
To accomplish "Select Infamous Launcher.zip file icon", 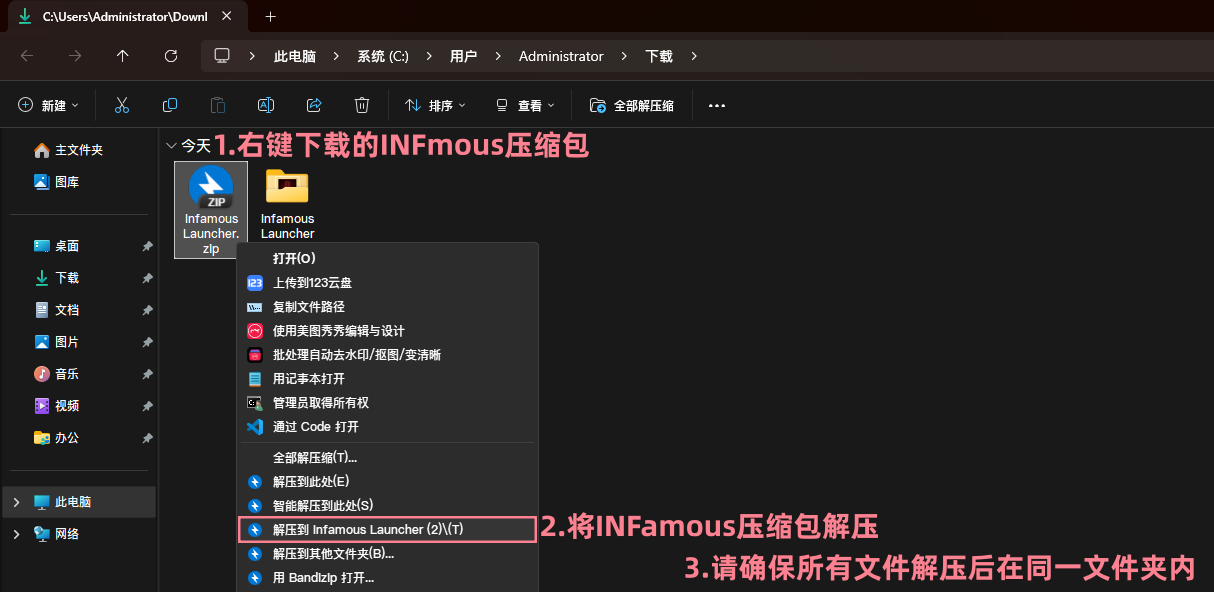I will click(x=211, y=210).
